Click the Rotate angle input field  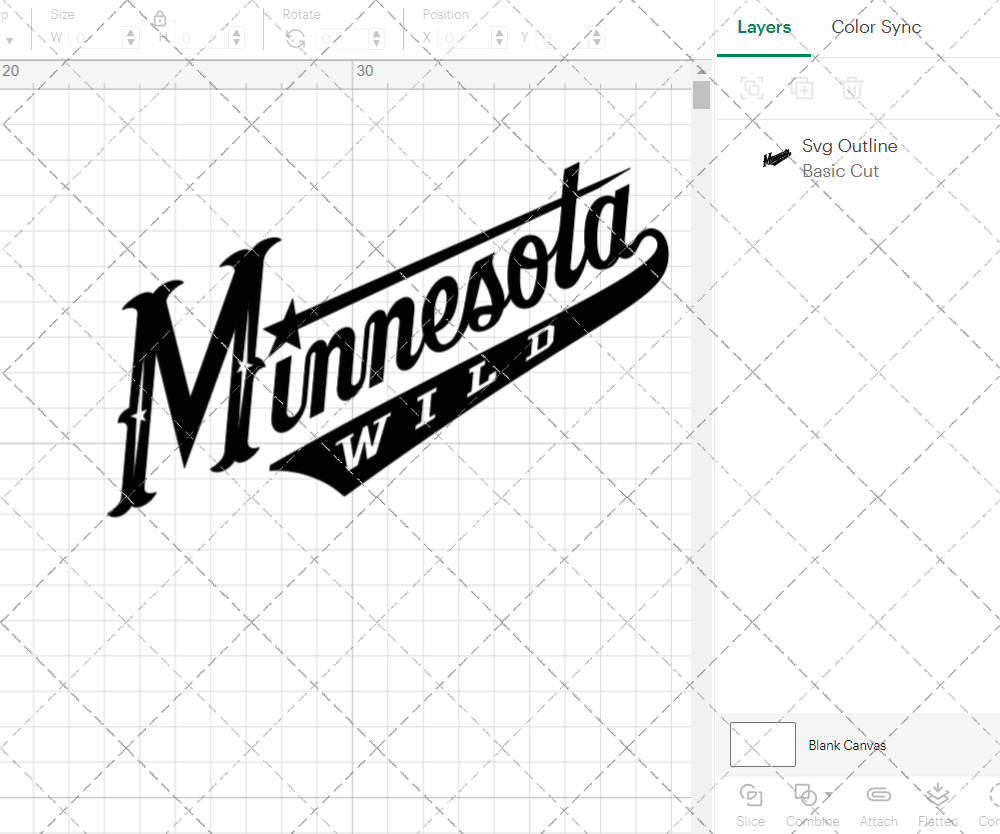pyautogui.click(x=342, y=38)
